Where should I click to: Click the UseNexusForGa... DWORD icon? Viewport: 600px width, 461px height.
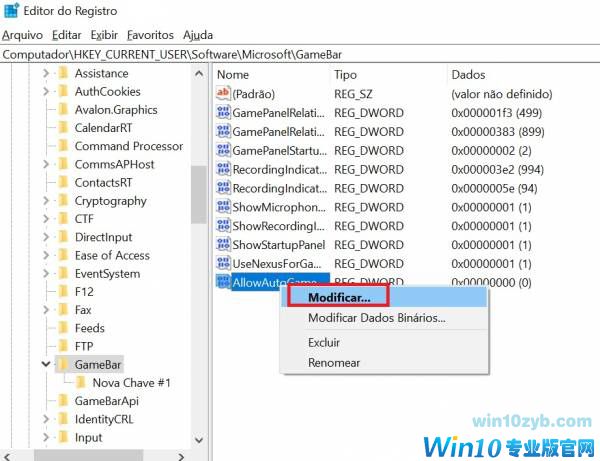pyautogui.click(x=223, y=263)
